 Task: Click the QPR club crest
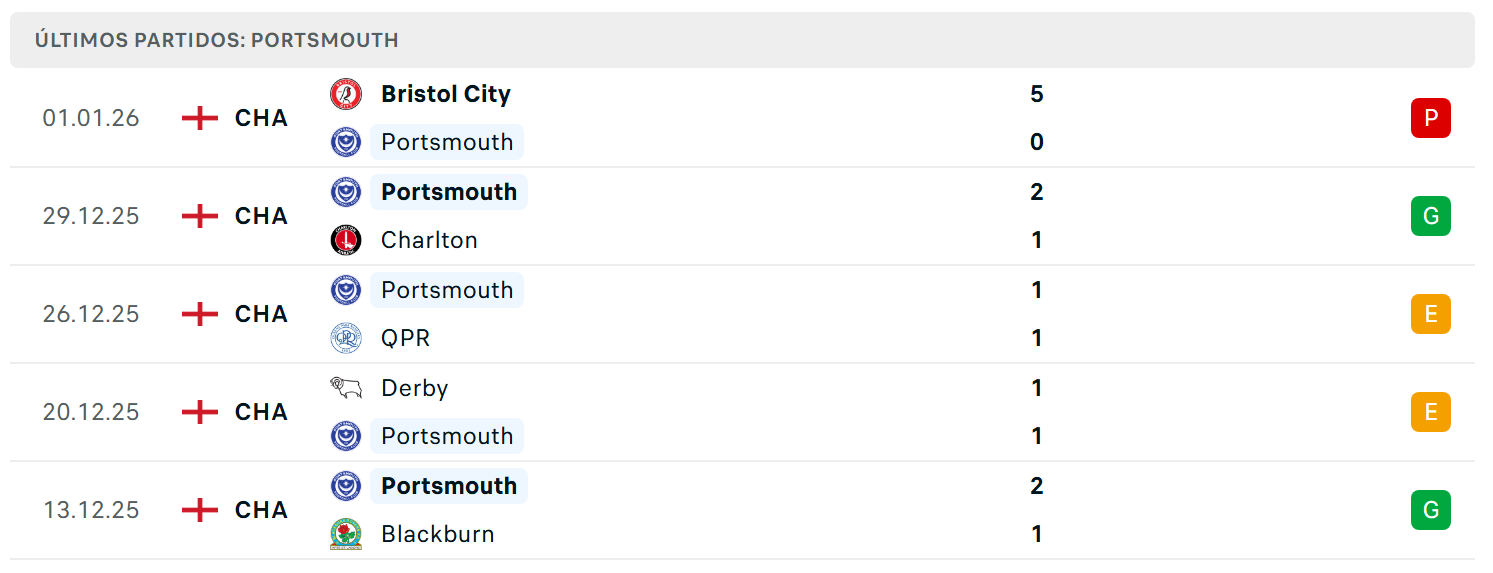pos(346,338)
